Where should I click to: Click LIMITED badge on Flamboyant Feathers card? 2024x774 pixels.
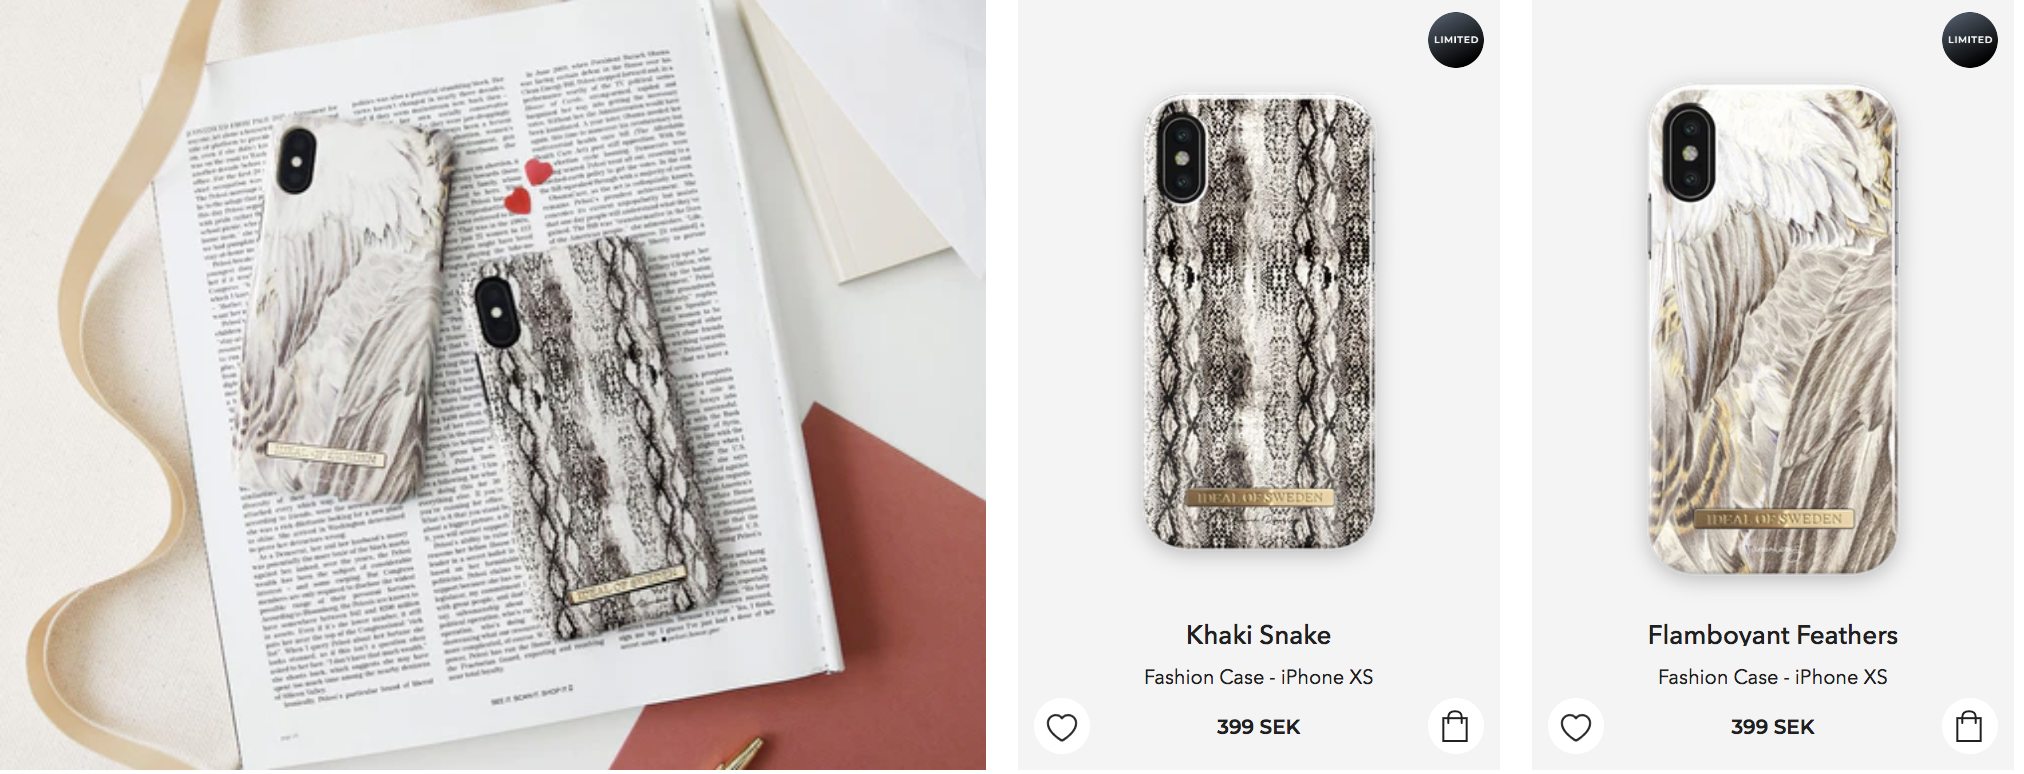(1969, 40)
